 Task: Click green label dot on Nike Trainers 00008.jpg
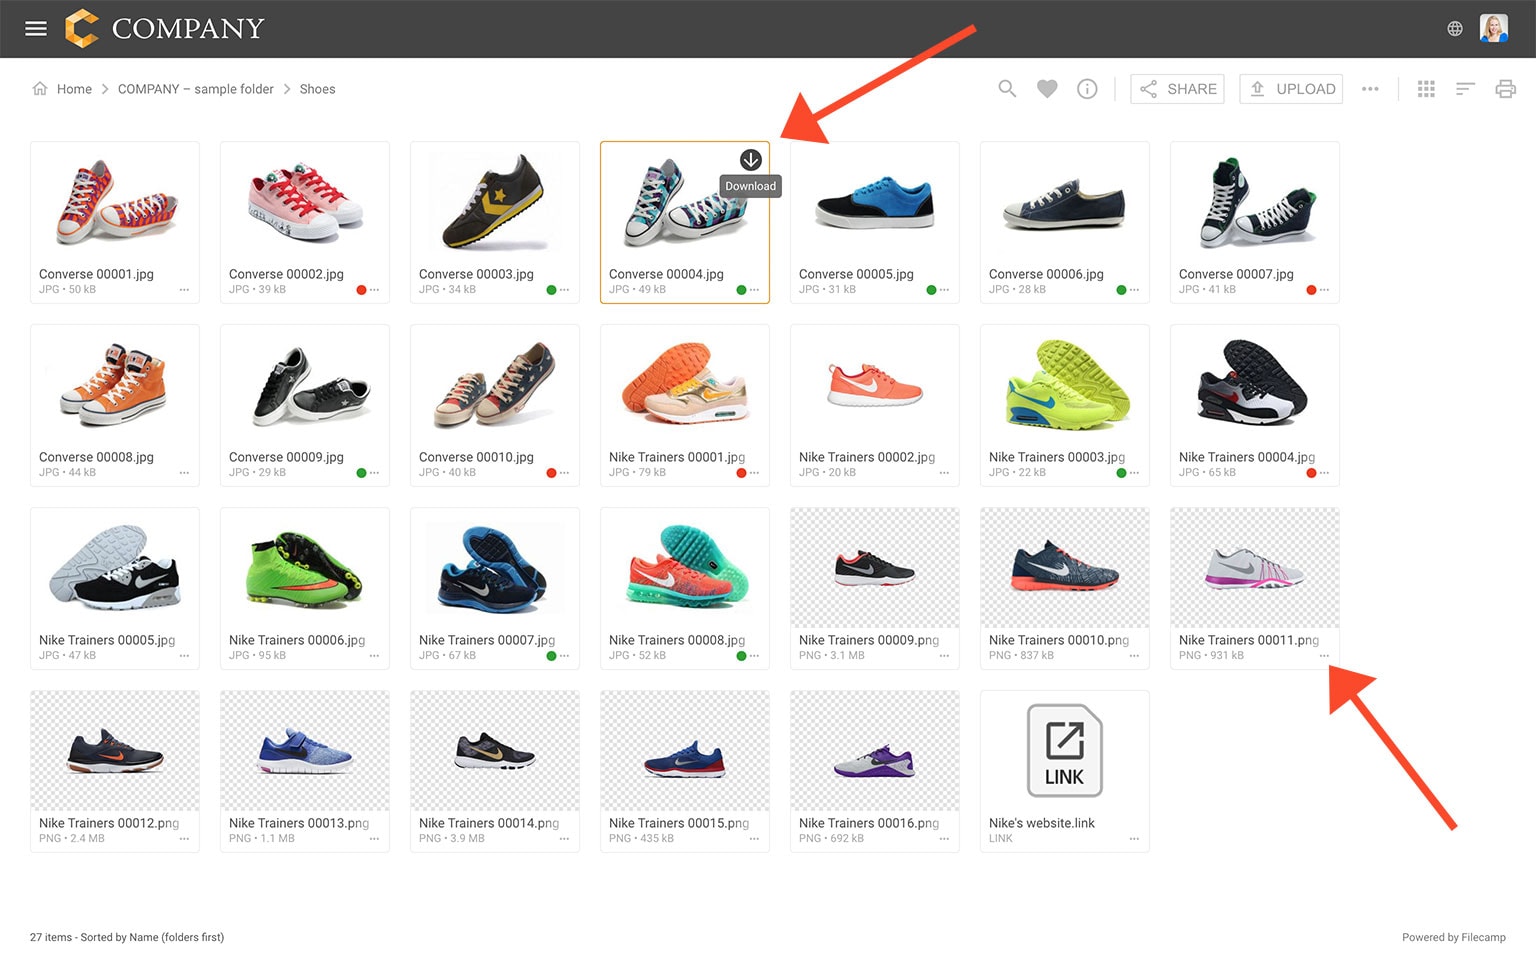point(741,656)
